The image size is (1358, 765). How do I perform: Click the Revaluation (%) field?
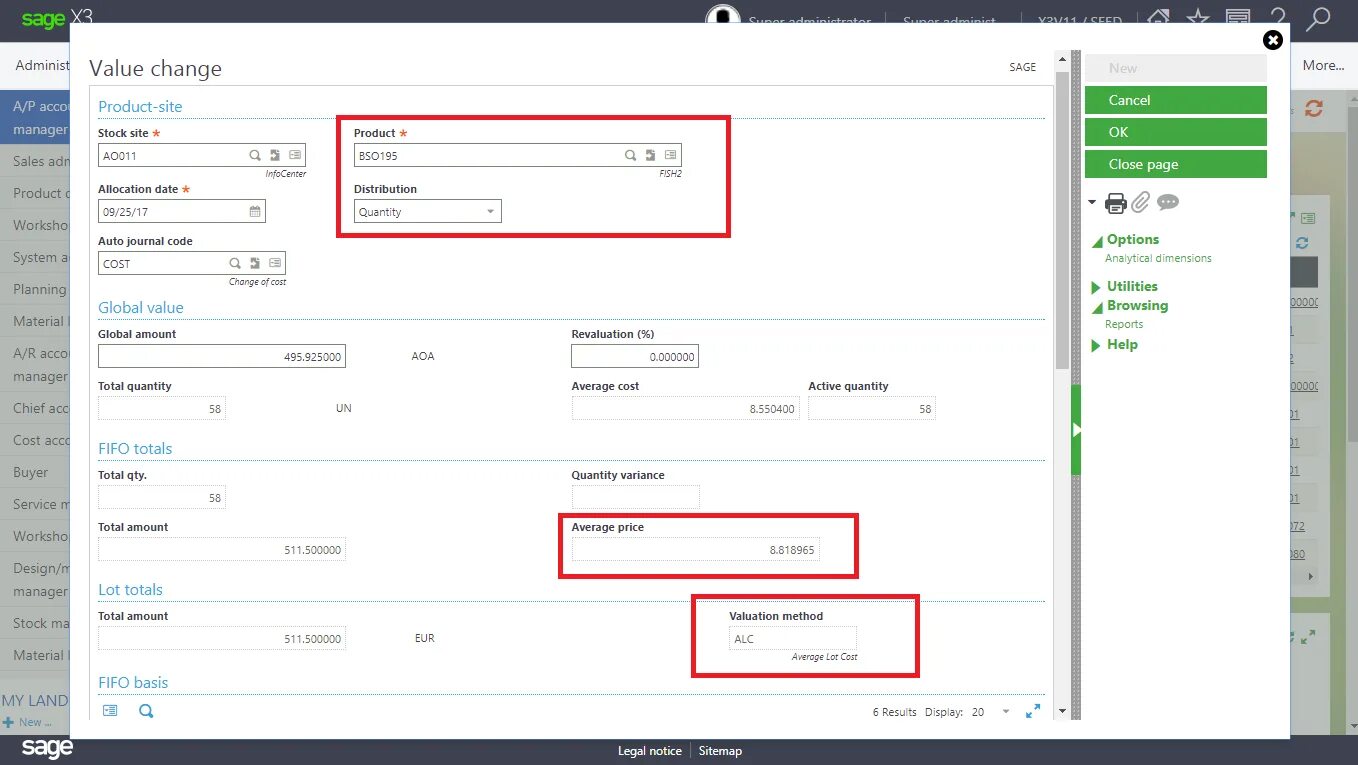click(635, 356)
